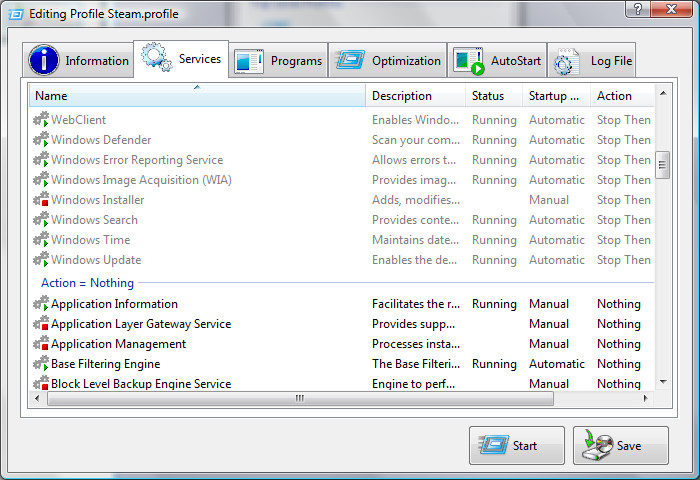The image size is (700, 480).
Task: Open the Optimization tab
Action: coord(388,61)
